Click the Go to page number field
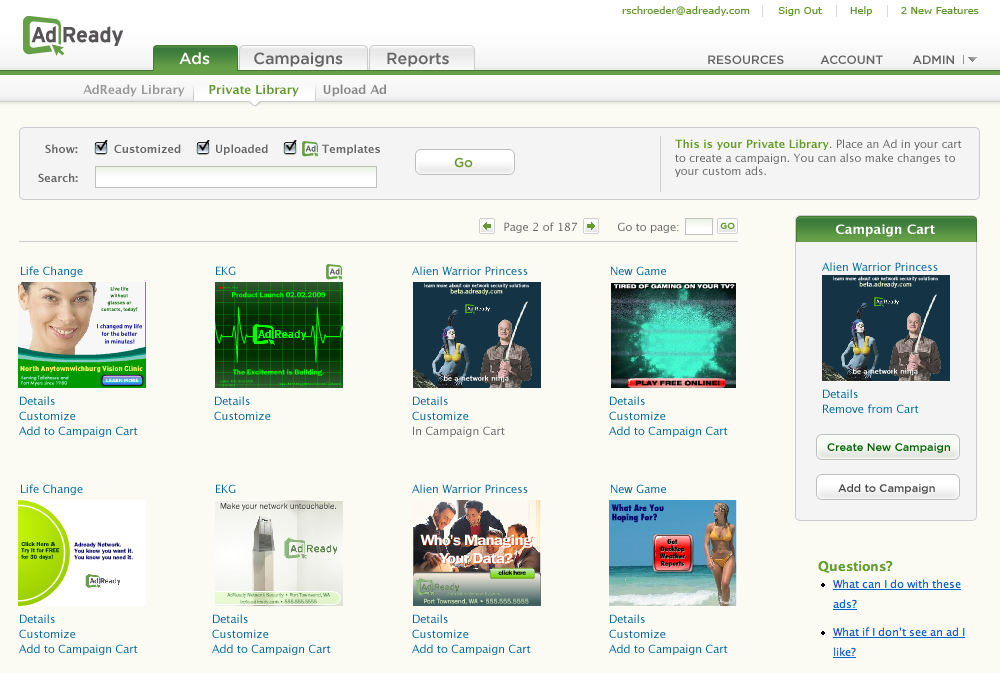The image size is (1000, 673). 698,226
